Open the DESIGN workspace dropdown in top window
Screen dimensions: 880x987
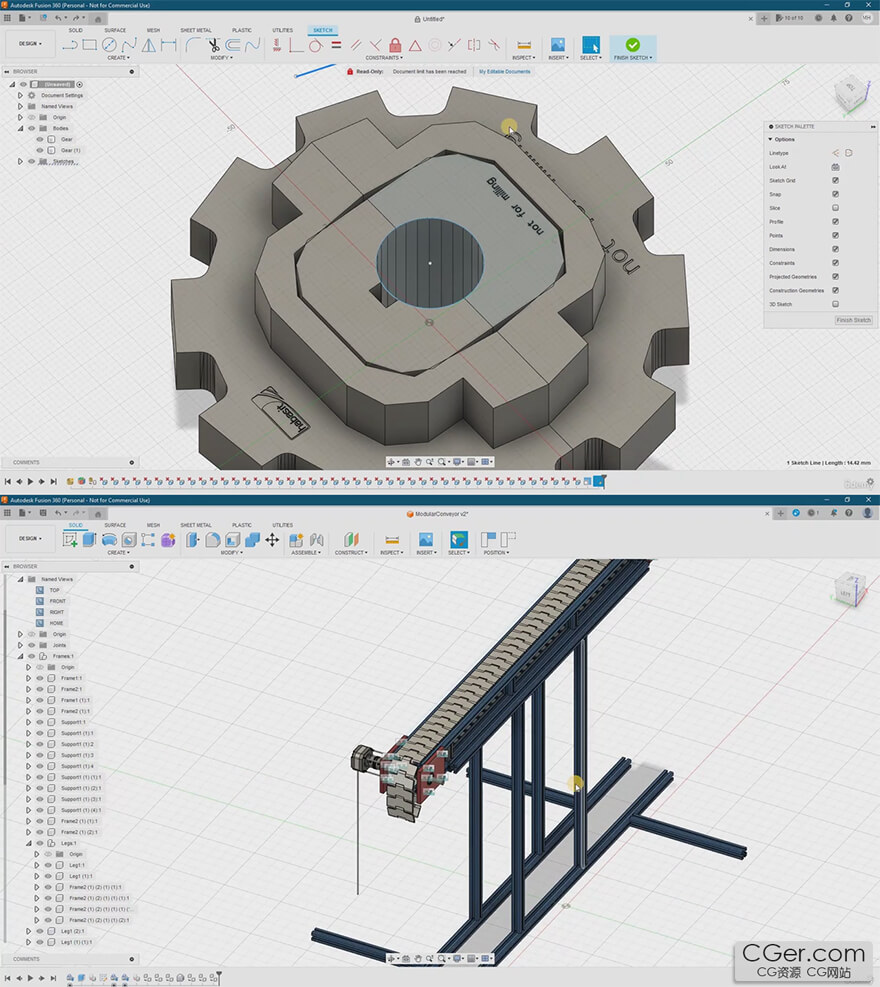[30, 44]
